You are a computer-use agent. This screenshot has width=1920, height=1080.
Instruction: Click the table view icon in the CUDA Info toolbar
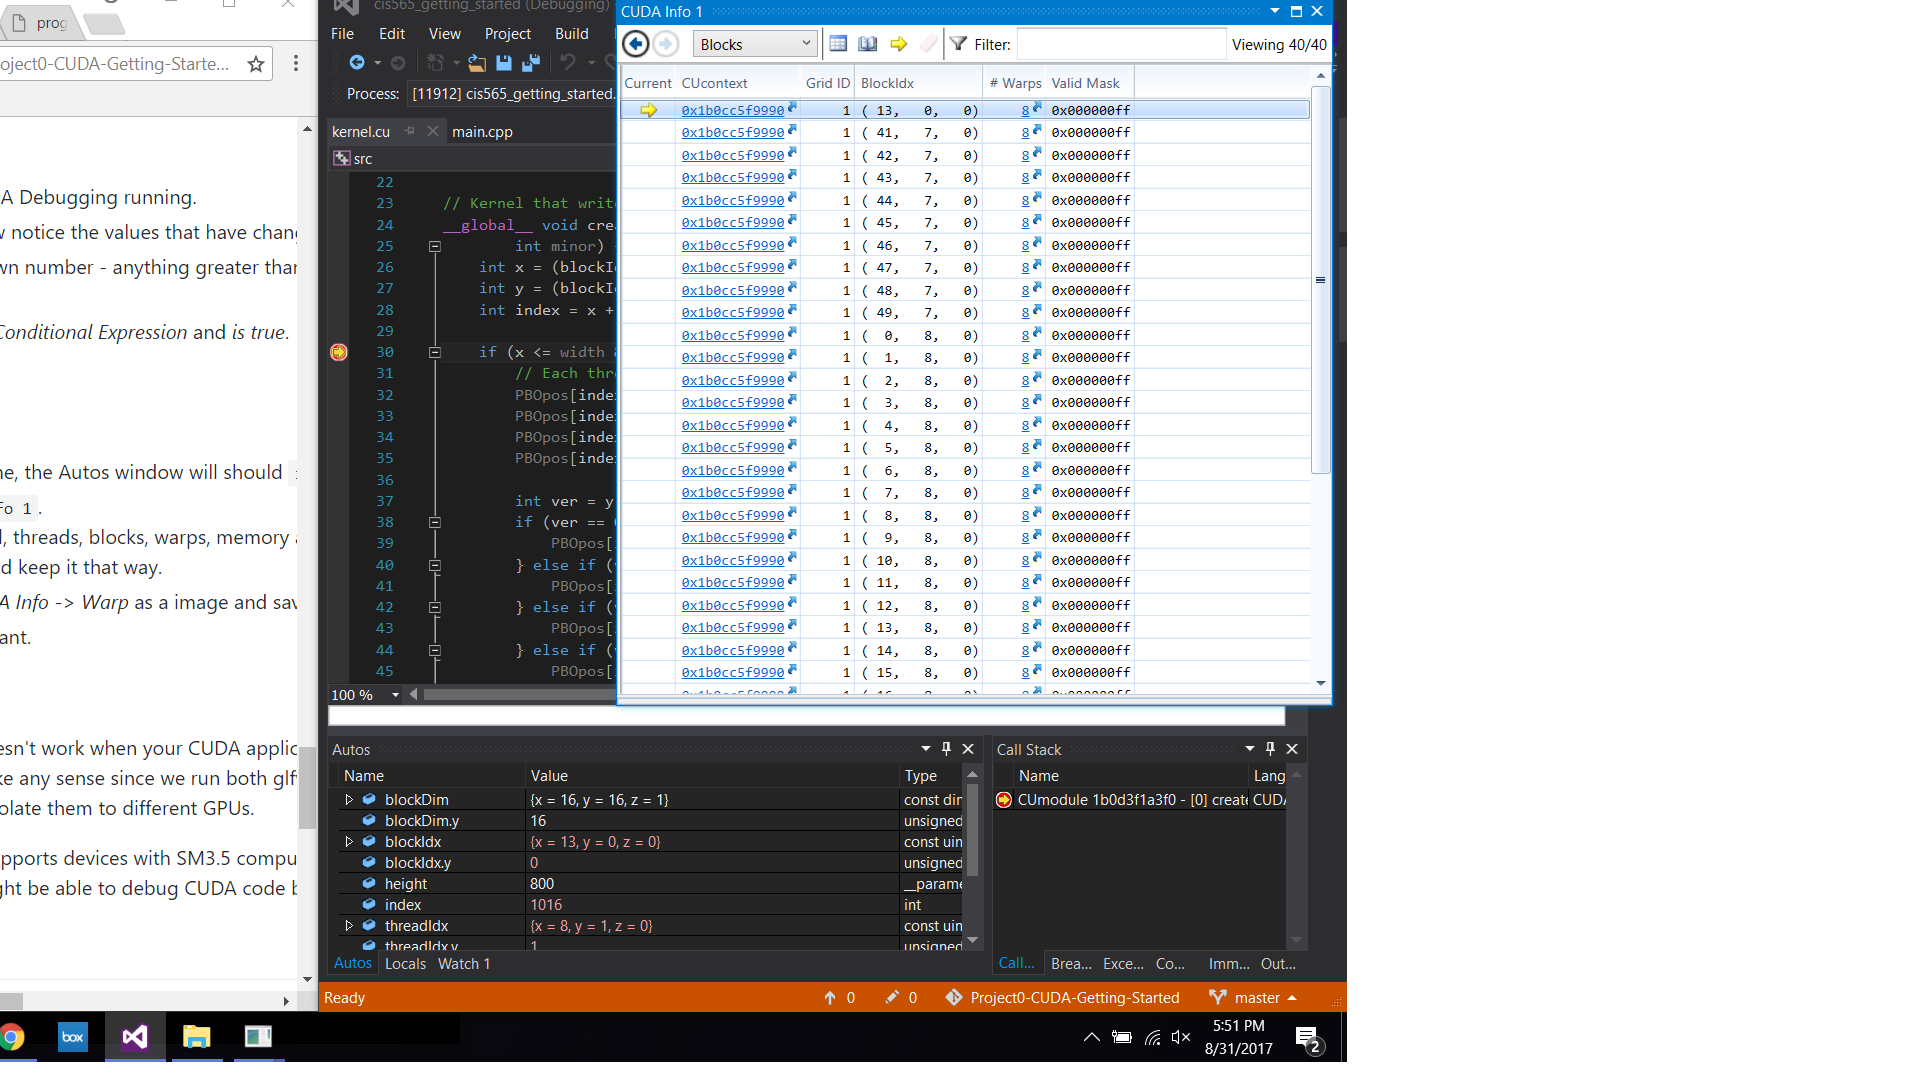[838, 44]
